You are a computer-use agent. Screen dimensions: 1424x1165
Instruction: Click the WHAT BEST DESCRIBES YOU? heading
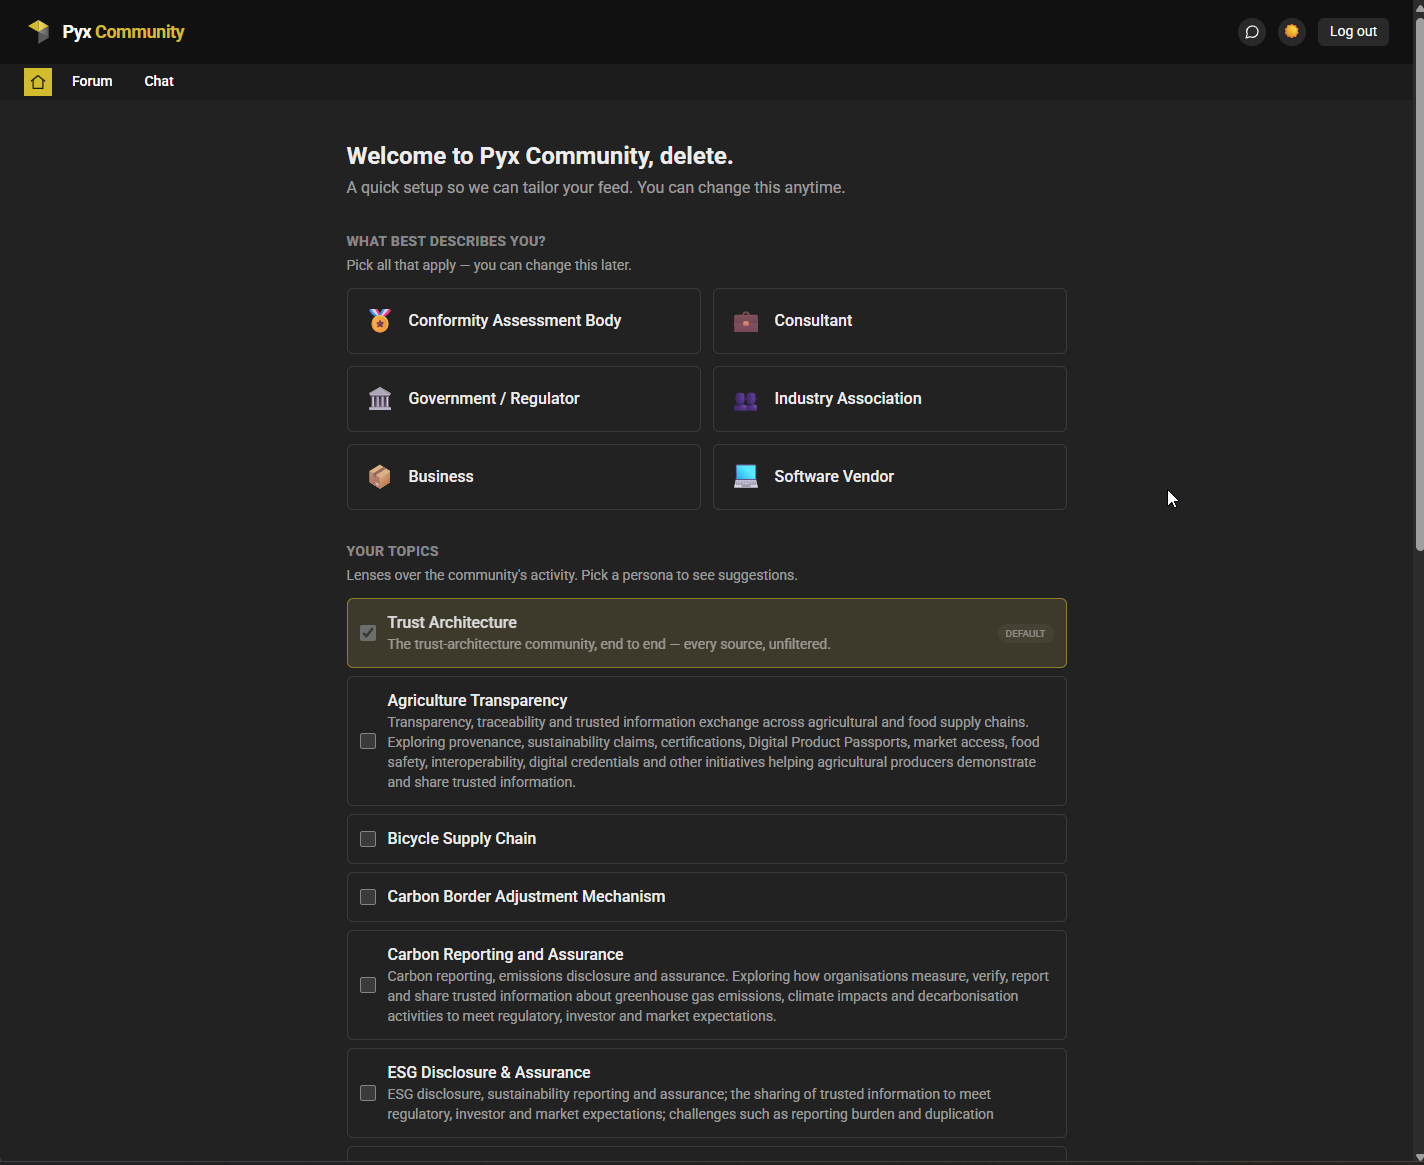tap(446, 241)
